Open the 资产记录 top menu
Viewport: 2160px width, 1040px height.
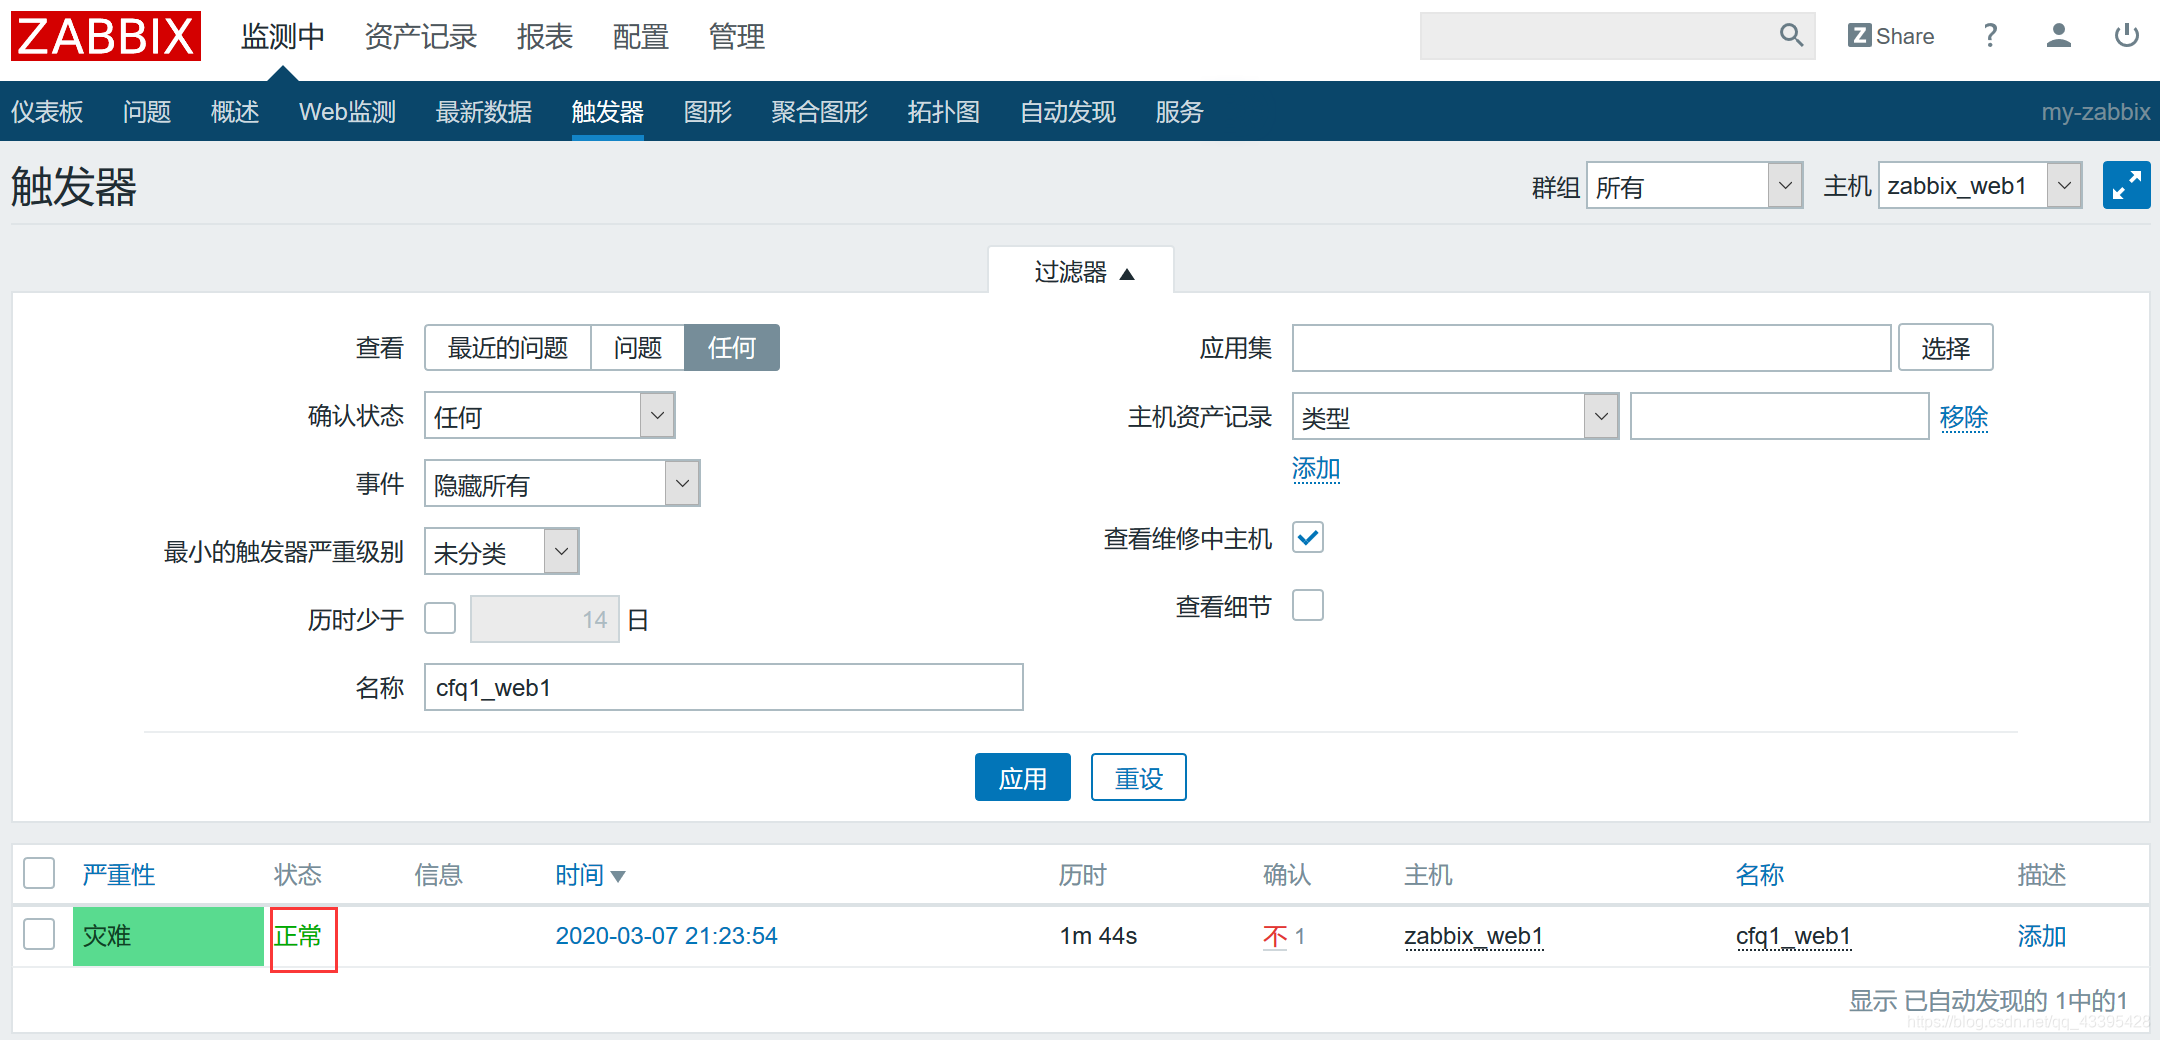point(421,37)
